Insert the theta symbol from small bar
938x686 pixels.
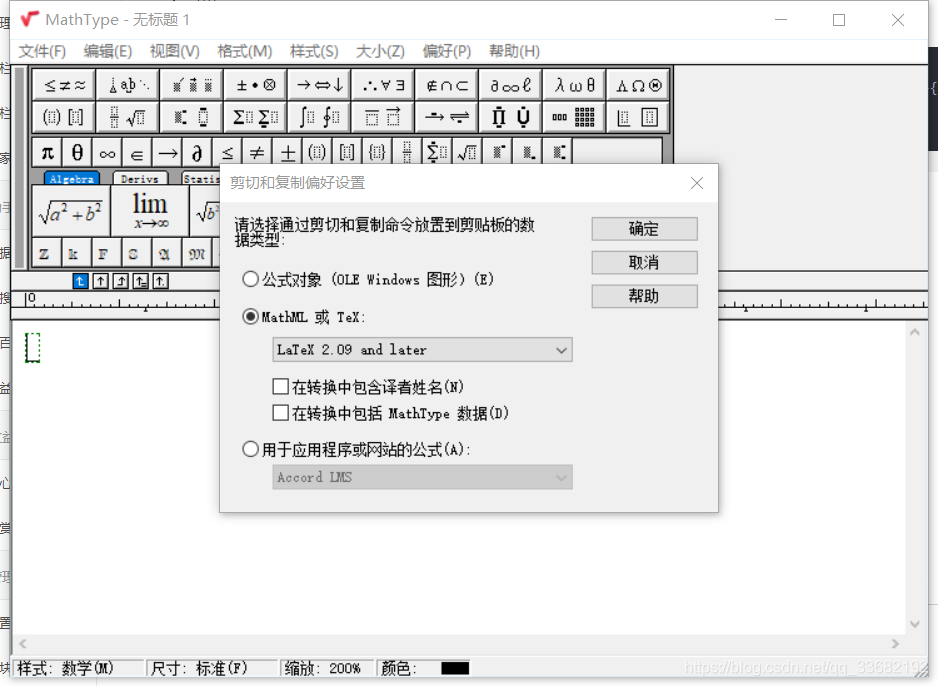click(77, 153)
